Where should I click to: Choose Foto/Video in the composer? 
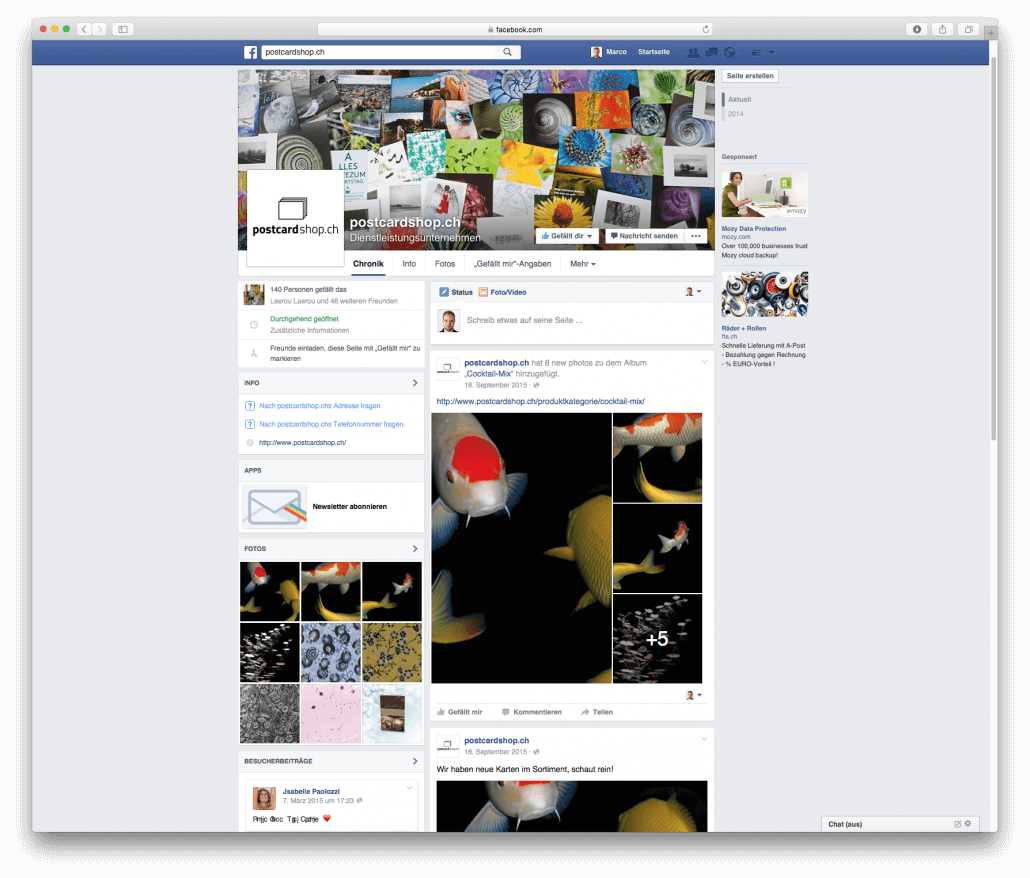(503, 292)
